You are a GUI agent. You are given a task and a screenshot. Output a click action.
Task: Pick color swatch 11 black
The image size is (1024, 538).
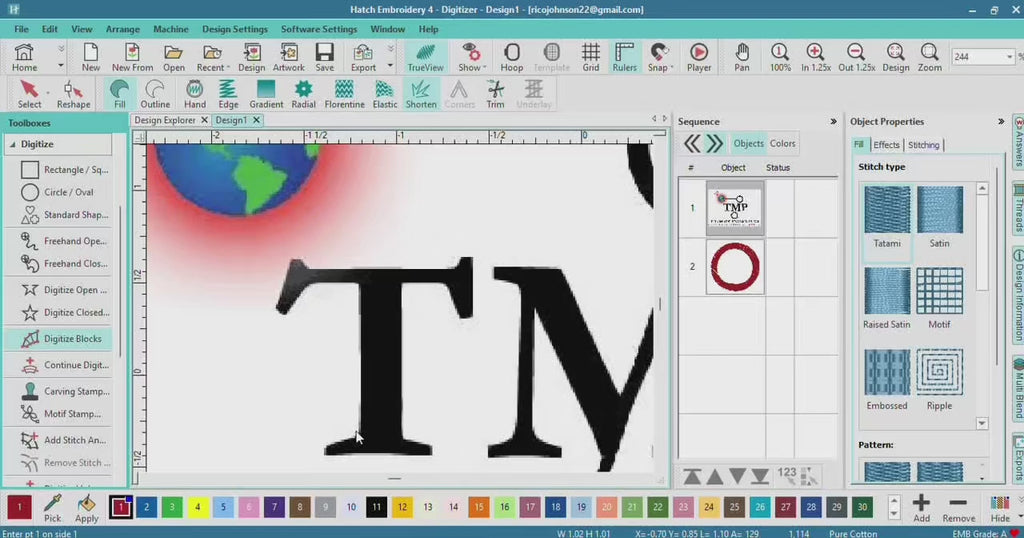point(376,507)
